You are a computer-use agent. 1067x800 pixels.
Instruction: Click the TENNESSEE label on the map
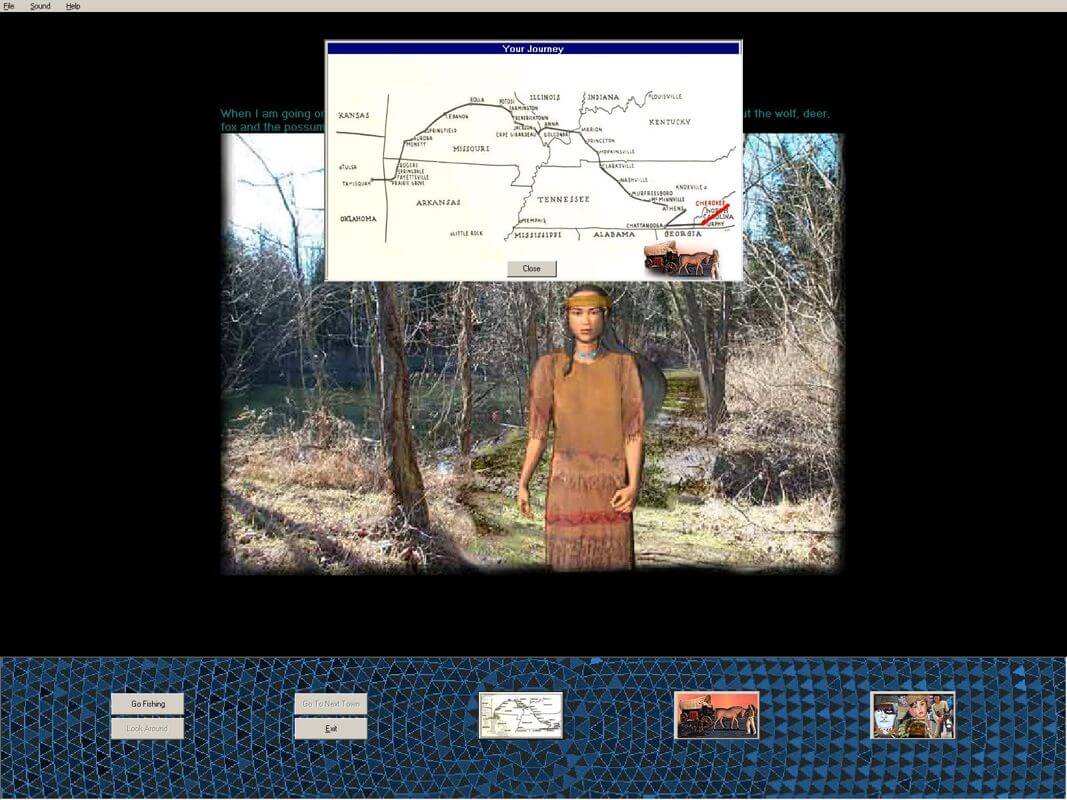[x=563, y=199]
